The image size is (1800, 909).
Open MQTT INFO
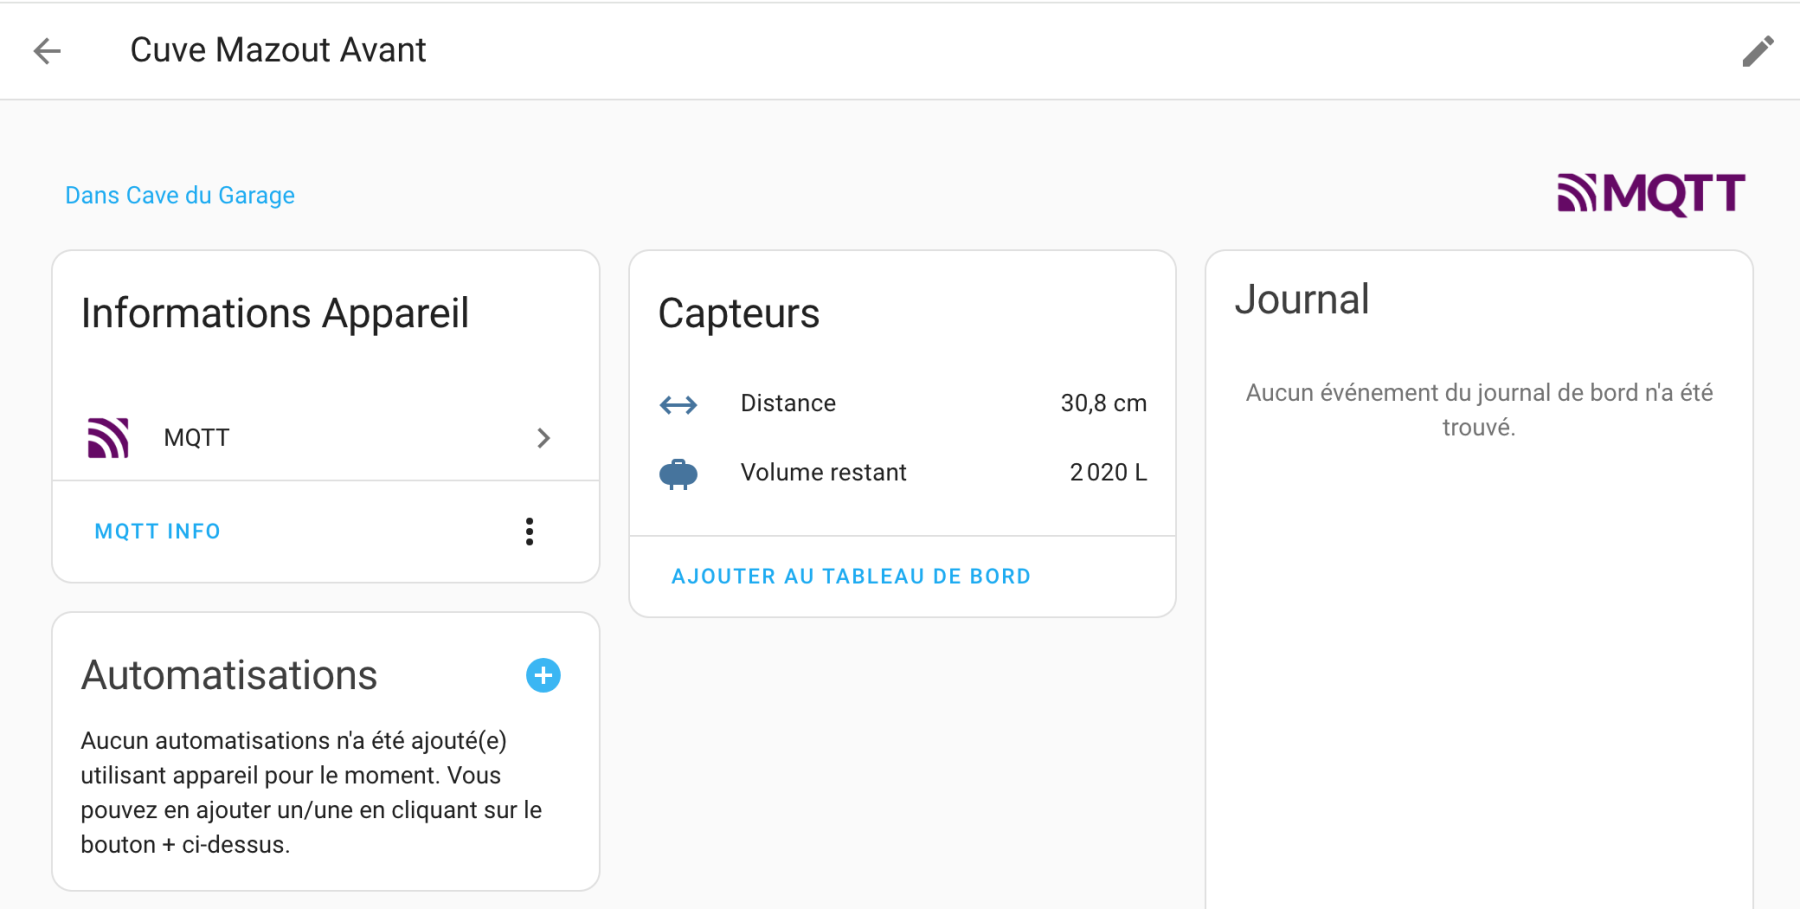(158, 532)
